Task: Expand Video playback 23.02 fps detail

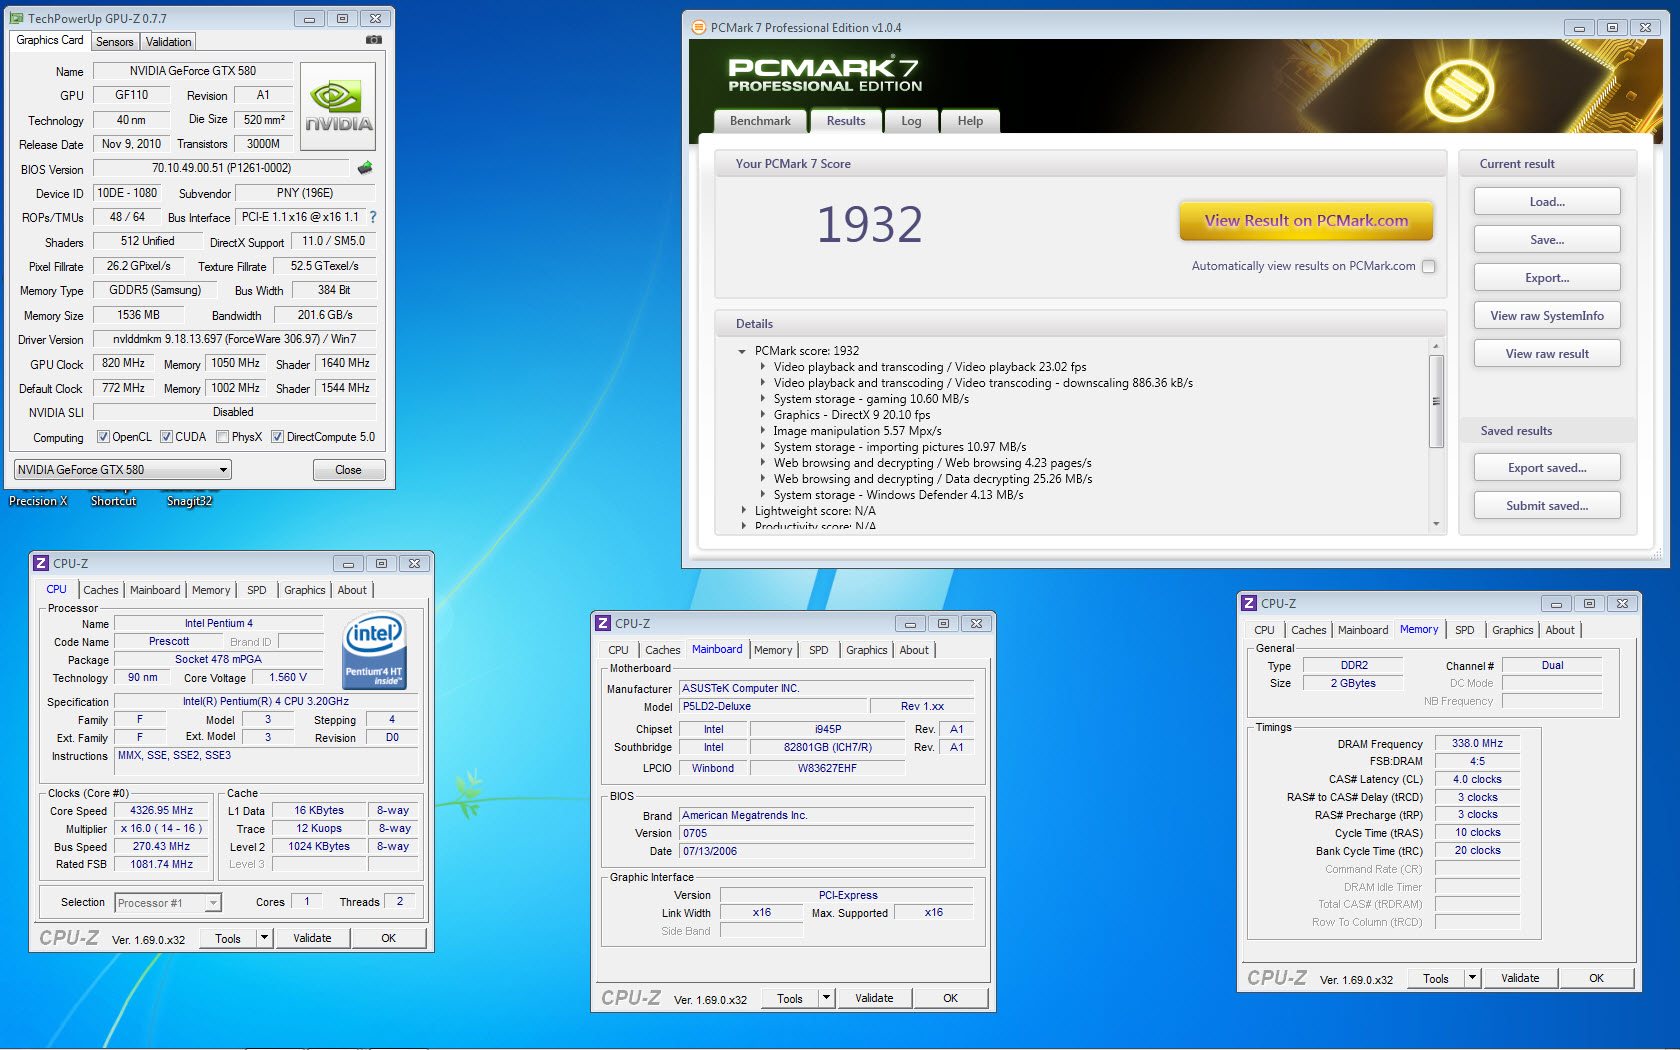Action: (x=762, y=367)
